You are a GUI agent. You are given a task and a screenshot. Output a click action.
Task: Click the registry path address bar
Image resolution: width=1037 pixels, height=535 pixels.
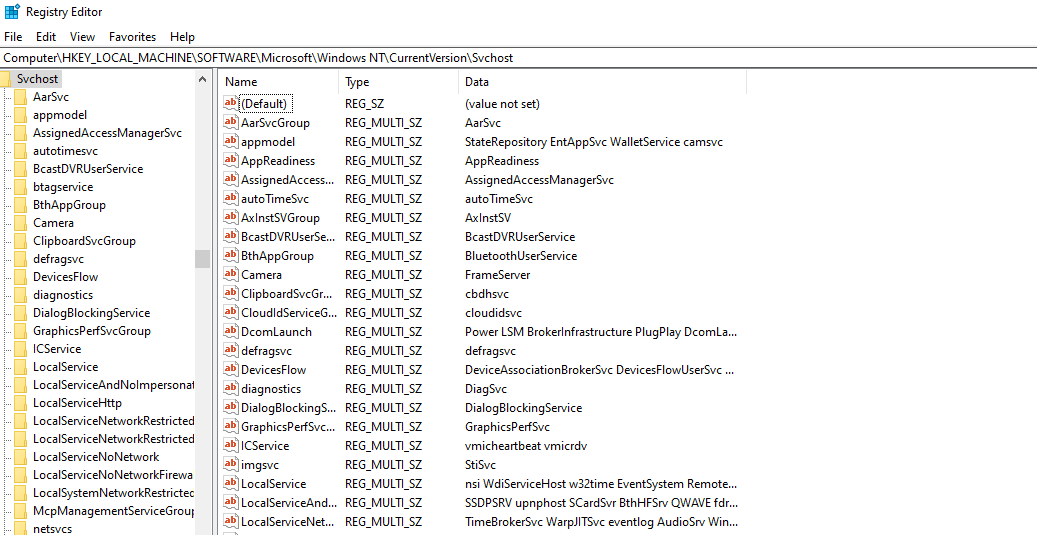pos(518,58)
